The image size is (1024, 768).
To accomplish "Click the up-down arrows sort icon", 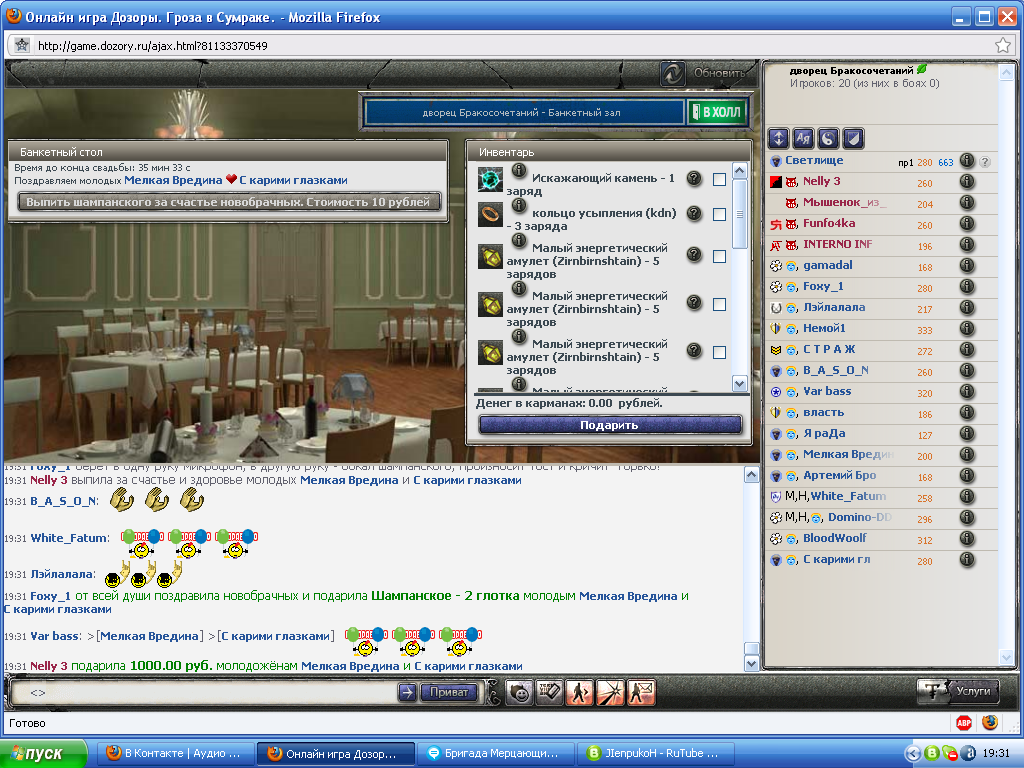I will click(778, 138).
